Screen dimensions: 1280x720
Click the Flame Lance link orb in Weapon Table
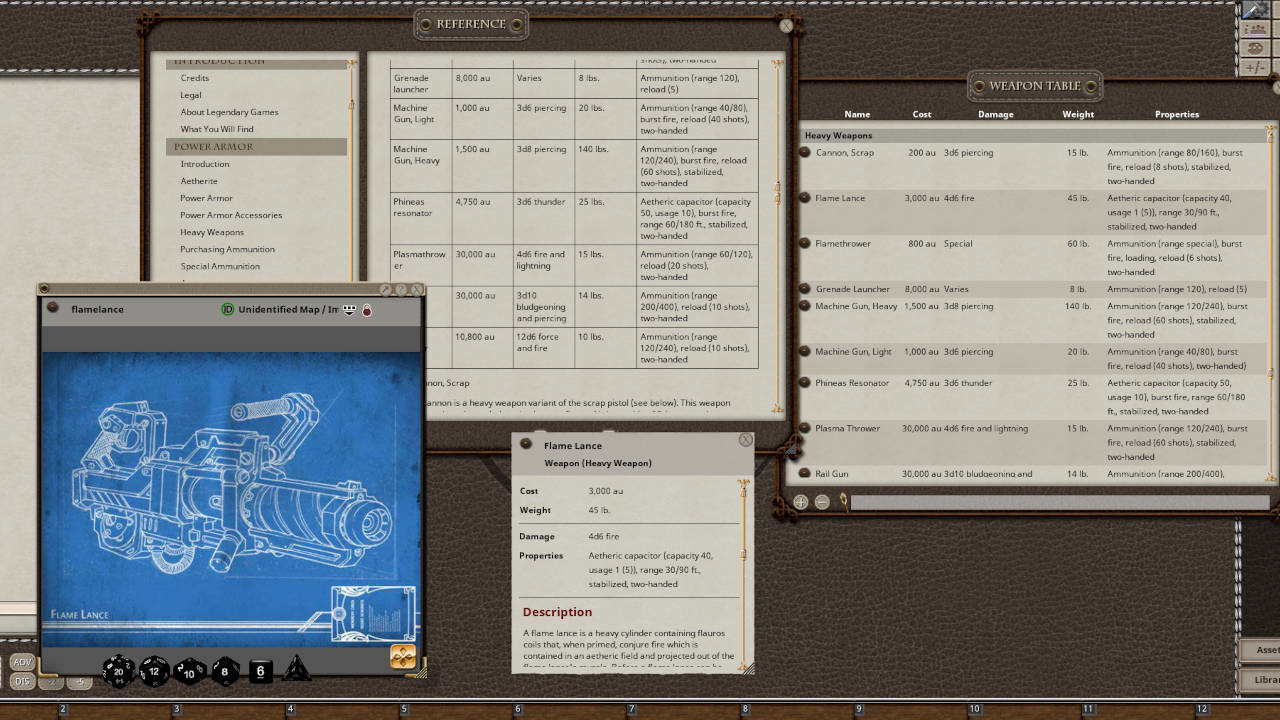[x=804, y=198]
